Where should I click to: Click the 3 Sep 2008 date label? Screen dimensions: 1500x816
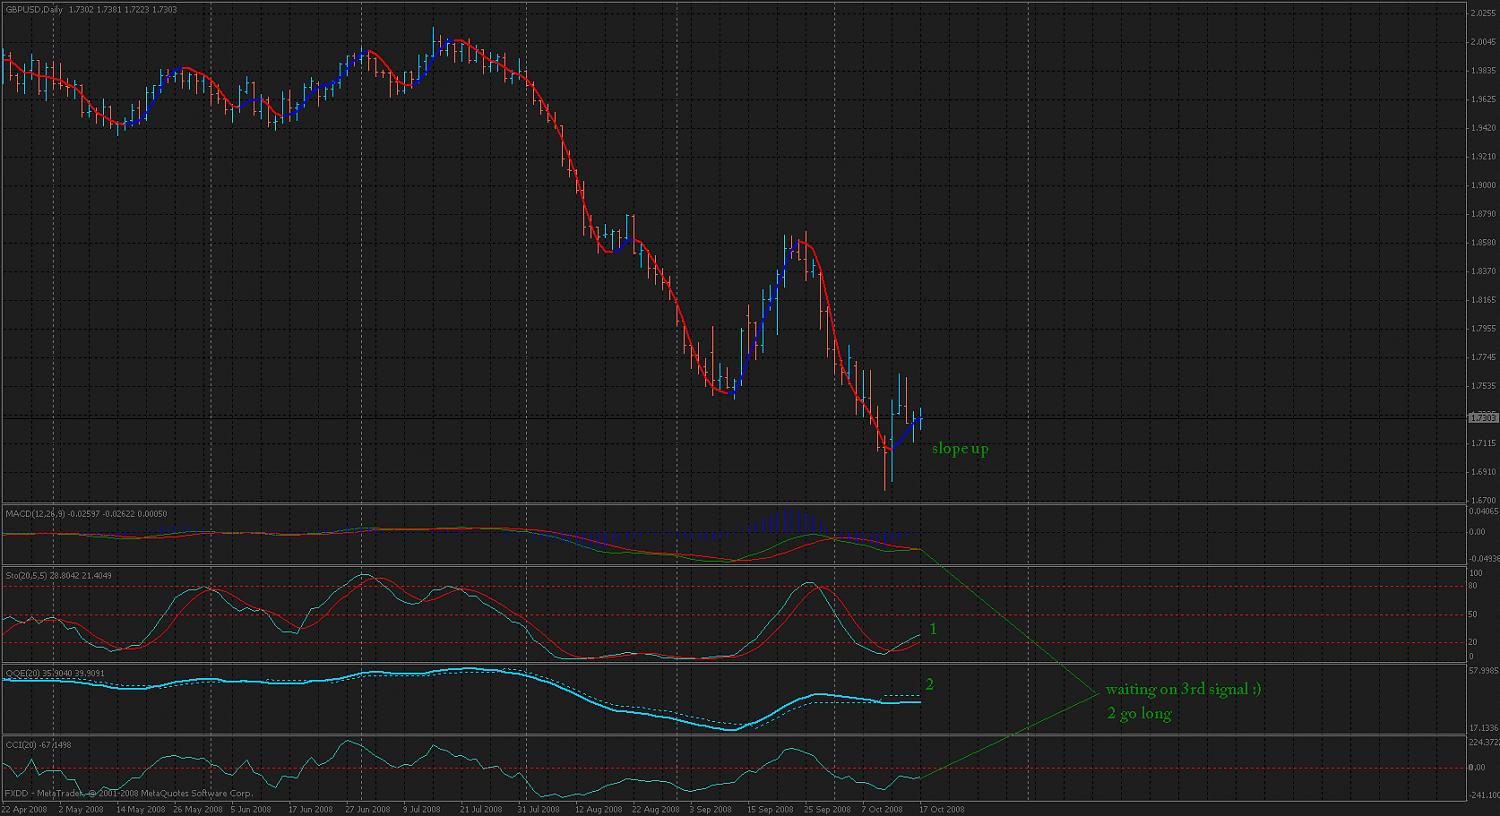click(x=712, y=809)
